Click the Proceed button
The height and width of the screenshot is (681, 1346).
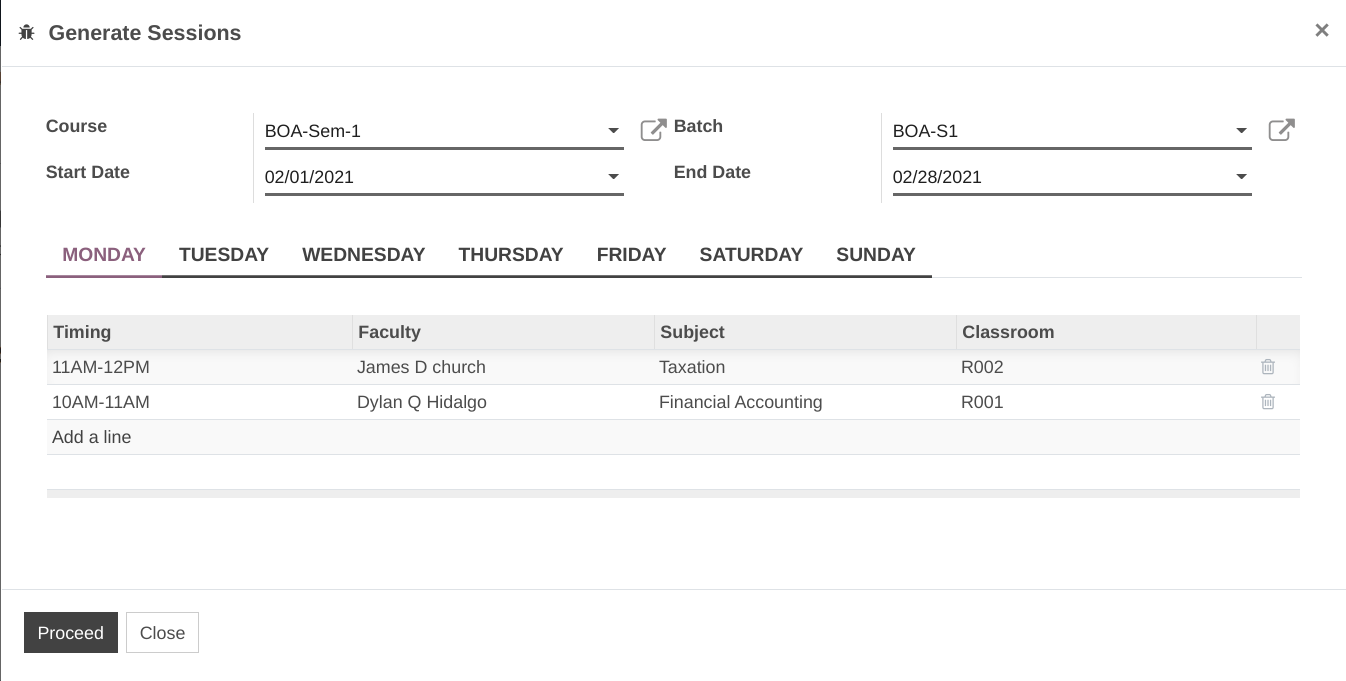coord(71,633)
